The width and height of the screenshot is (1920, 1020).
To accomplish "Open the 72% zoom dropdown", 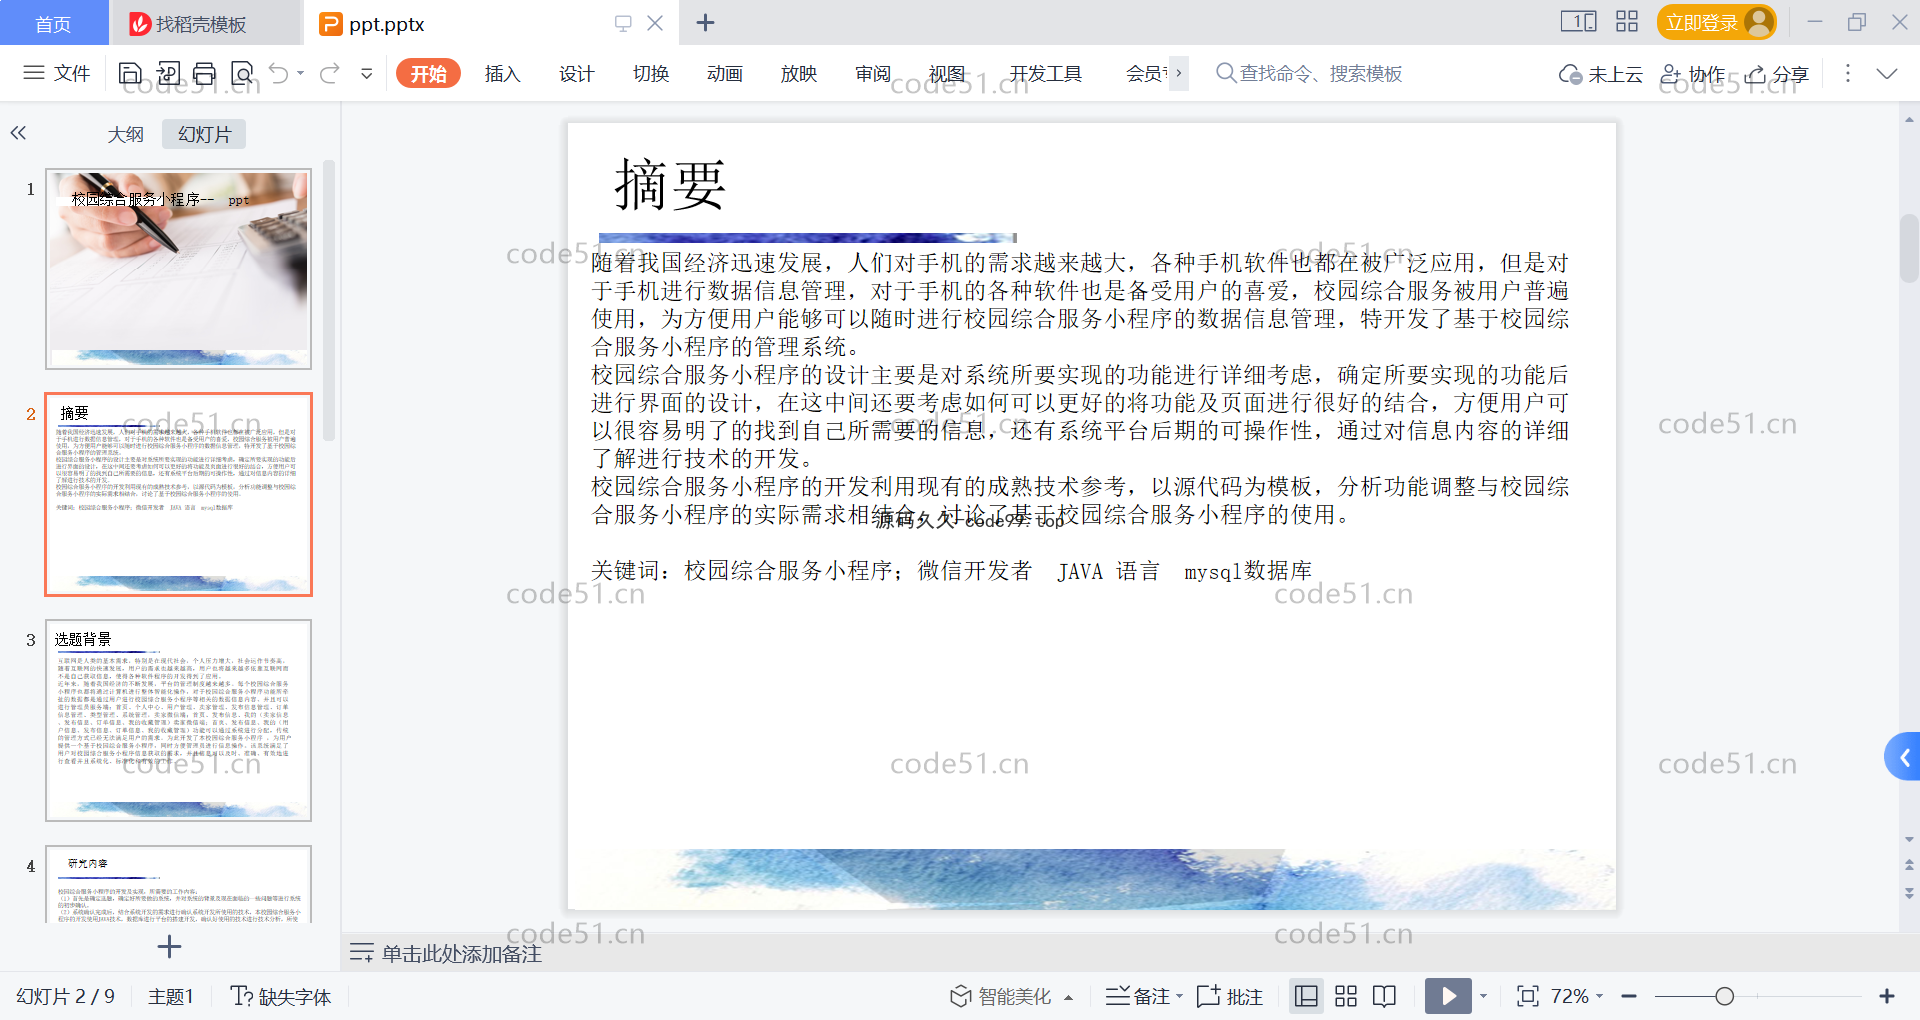I will click(1577, 996).
